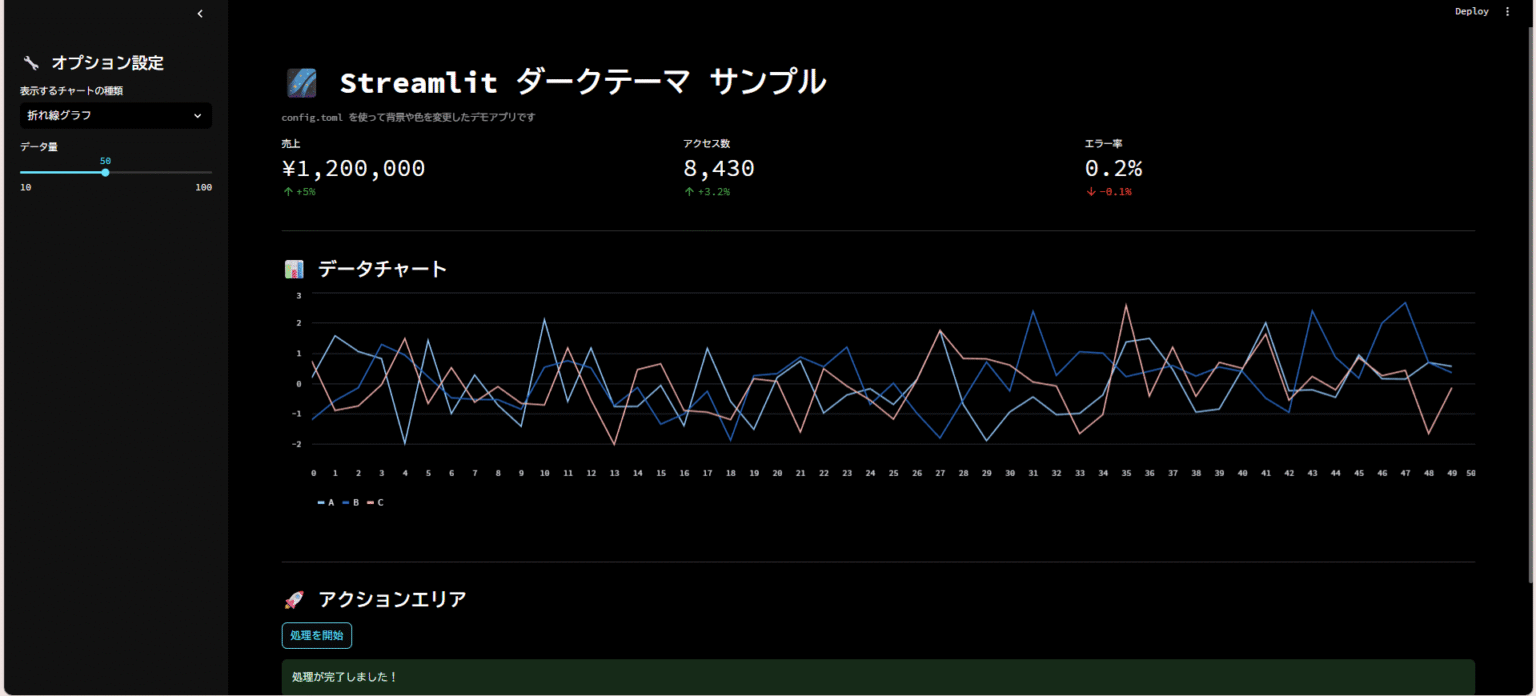Screen dimensions: 1536x696
Task: Click the green up arrow under 売上
Action: (x=288, y=192)
